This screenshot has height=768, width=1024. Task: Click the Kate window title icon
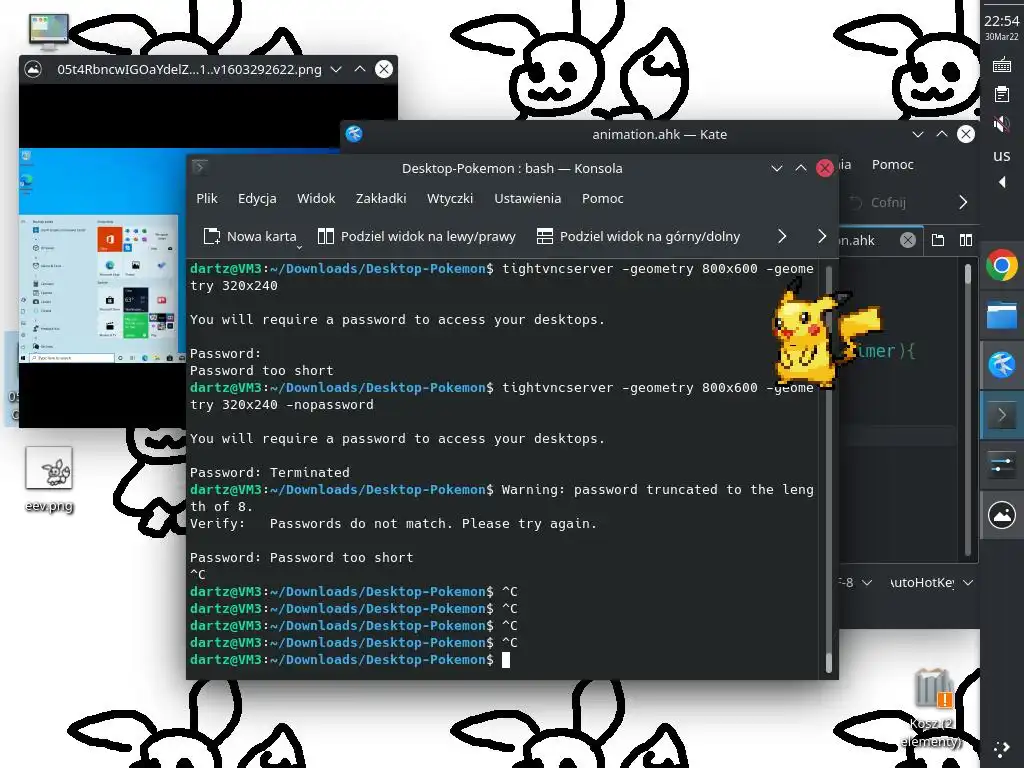(x=354, y=134)
